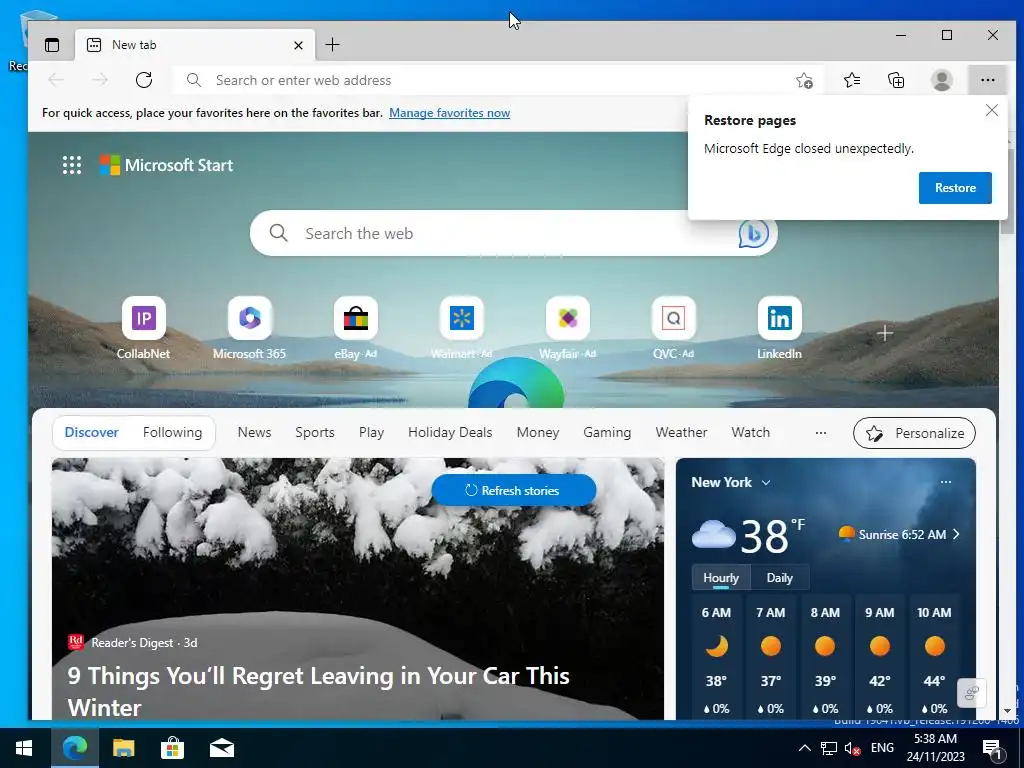
Task: Show more feed categories ellipsis
Action: [821, 432]
